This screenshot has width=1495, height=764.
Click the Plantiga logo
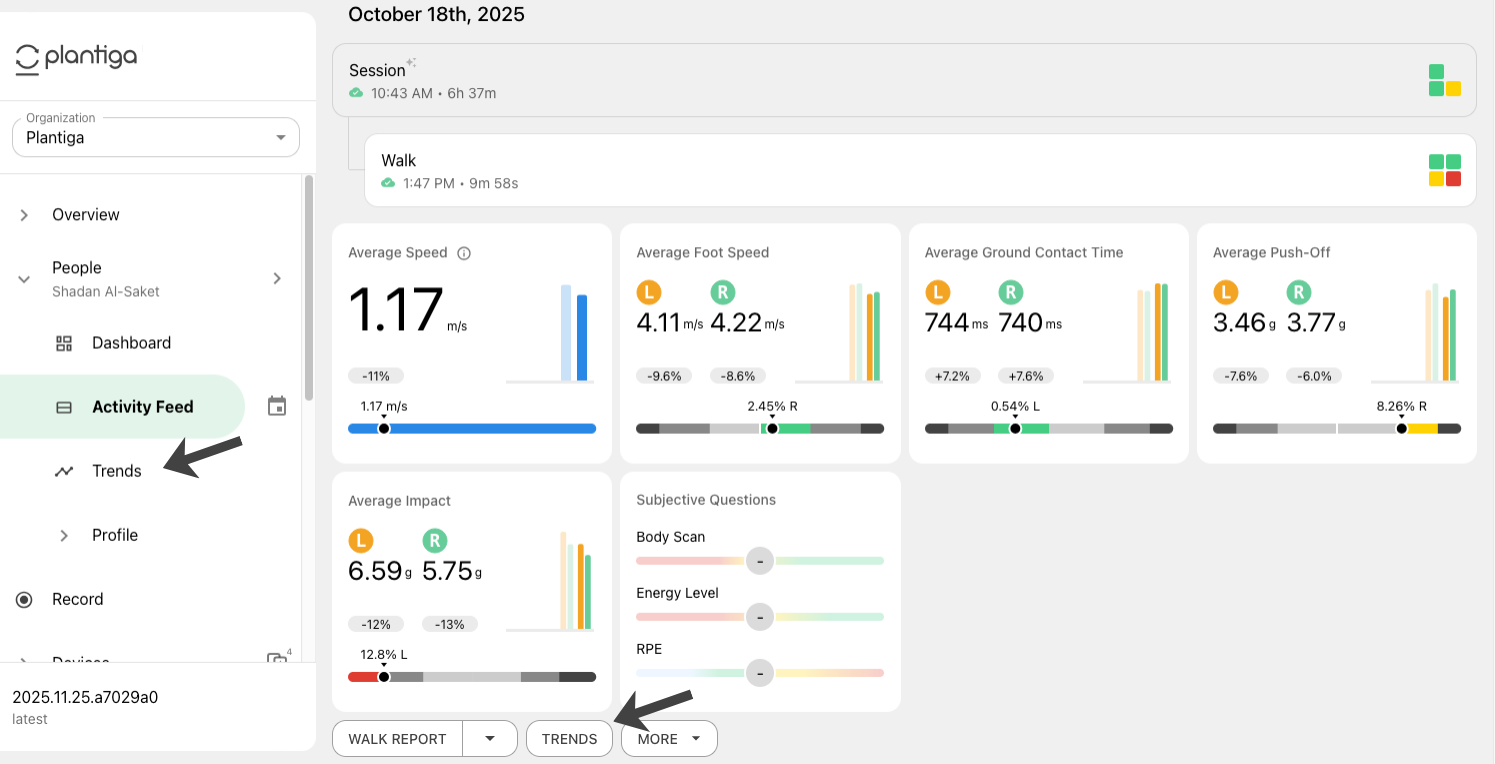(76, 58)
